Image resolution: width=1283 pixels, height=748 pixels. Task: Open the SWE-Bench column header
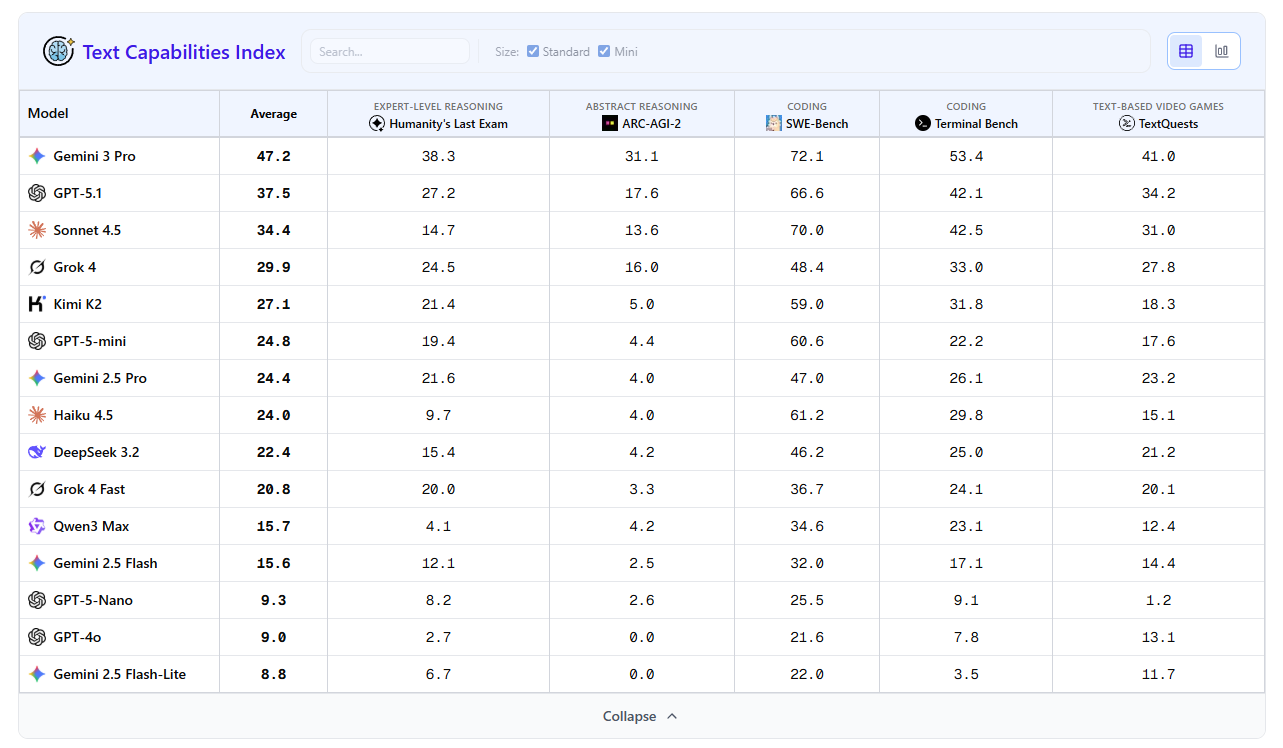point(807,114)
